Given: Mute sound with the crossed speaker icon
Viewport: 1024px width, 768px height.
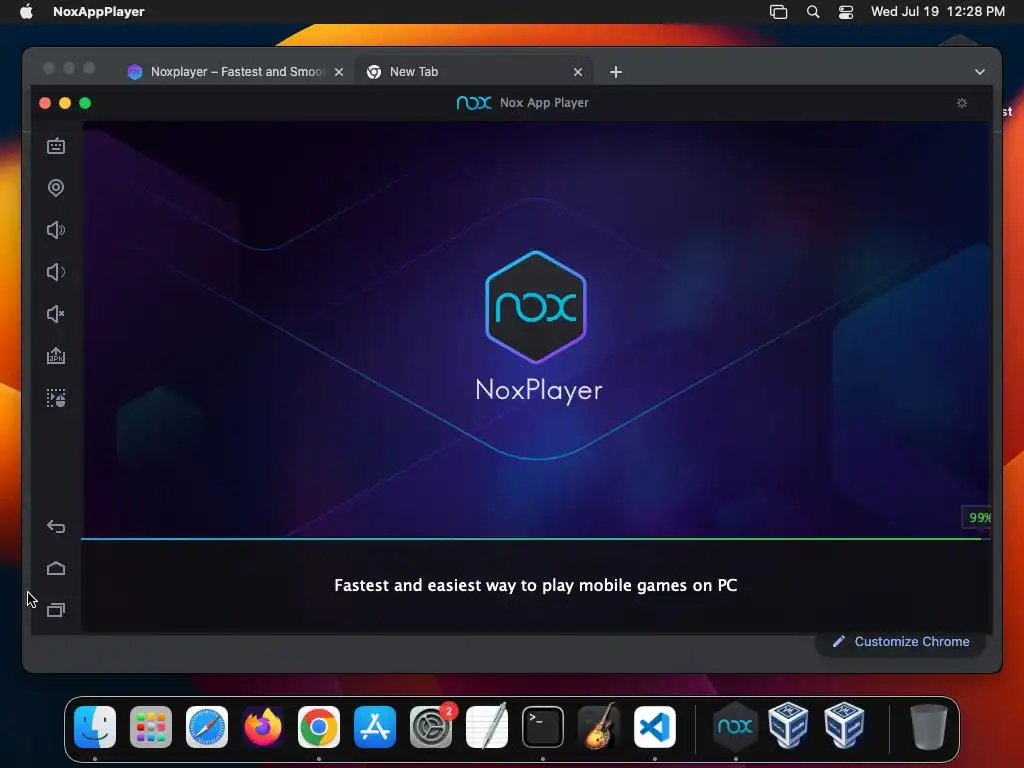Looking at the screenshot, I should point(56,314).
